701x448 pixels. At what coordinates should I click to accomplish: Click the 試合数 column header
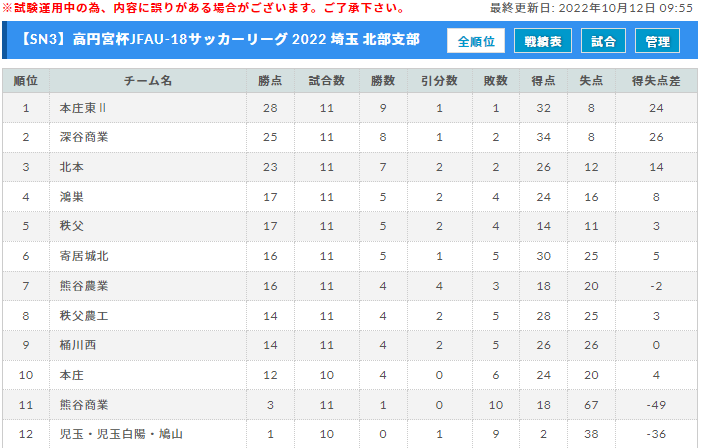(x=326, y=81)
